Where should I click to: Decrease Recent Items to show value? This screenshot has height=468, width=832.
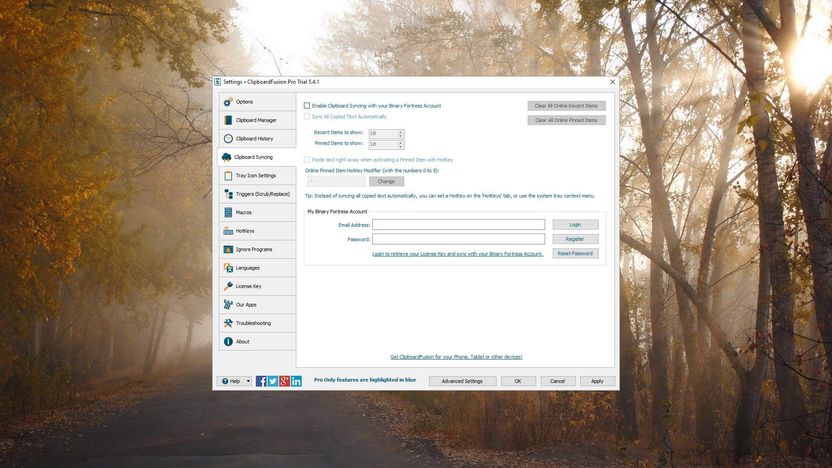coord(401,136)
